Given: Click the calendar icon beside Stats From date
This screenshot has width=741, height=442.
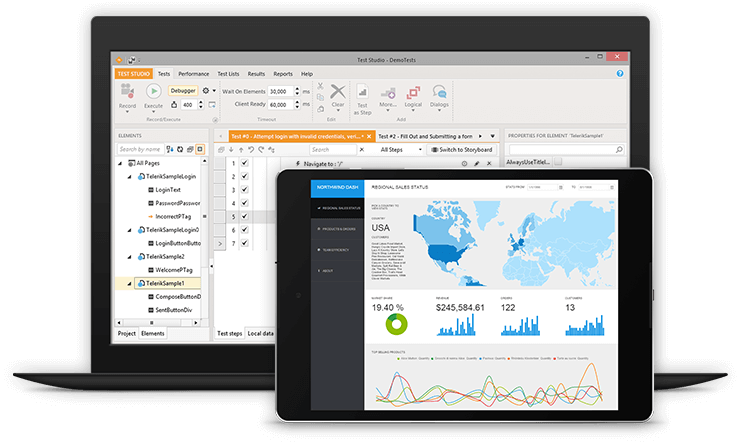Looking at the screenshot, I should click(561, 187).
